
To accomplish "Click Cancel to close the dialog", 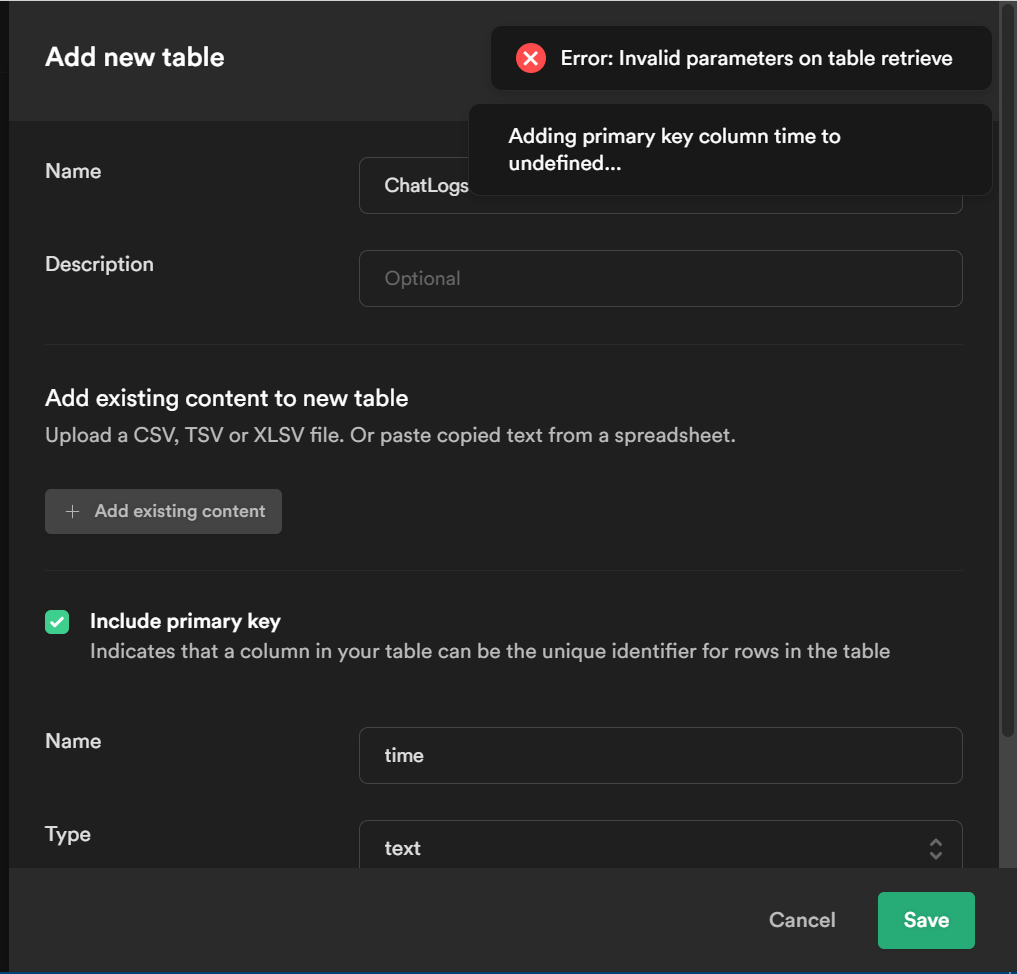I will [x=801, y=920].
